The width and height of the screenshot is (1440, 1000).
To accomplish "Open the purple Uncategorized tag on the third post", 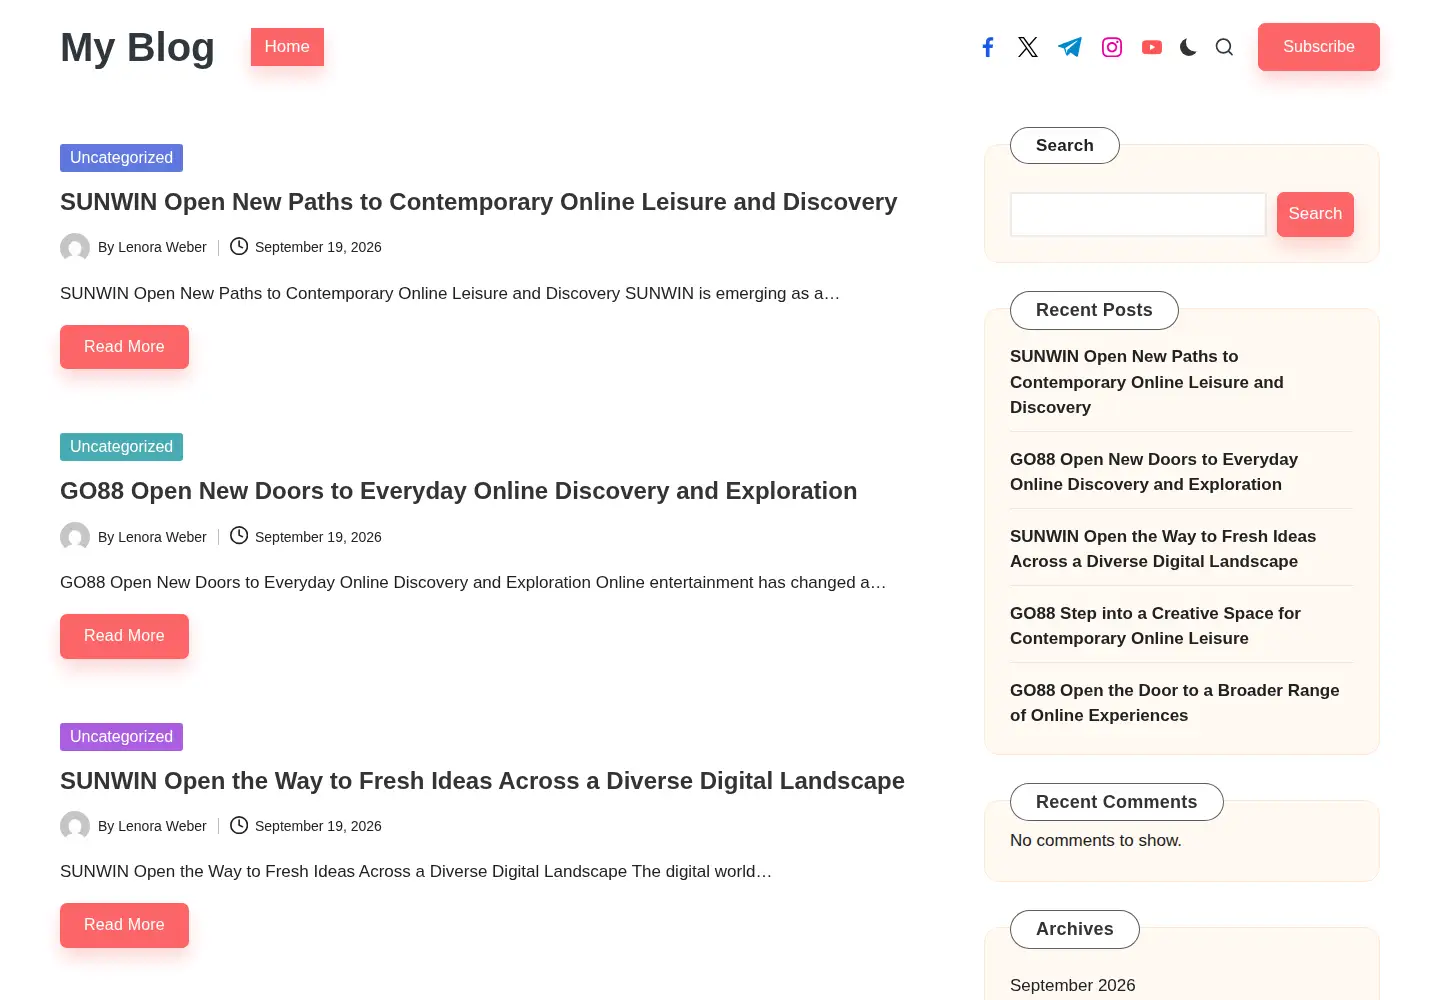I will 121,737.
